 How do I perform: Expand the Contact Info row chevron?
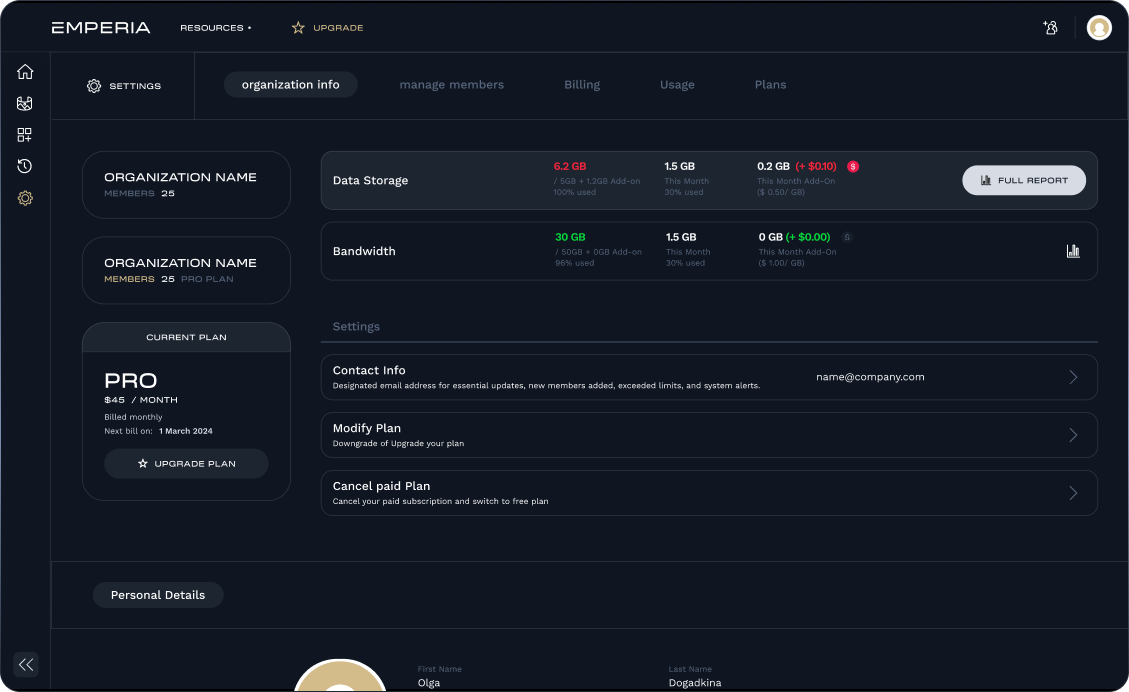pyautogui.click(x=1073, y=377)
